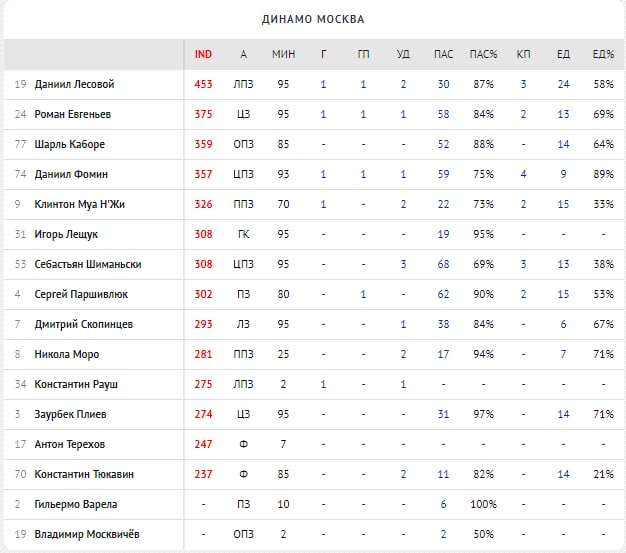Open player Константин Тюкавин
Image resolution: width=626 pixels, height=553 pixels.
(84, 474)
